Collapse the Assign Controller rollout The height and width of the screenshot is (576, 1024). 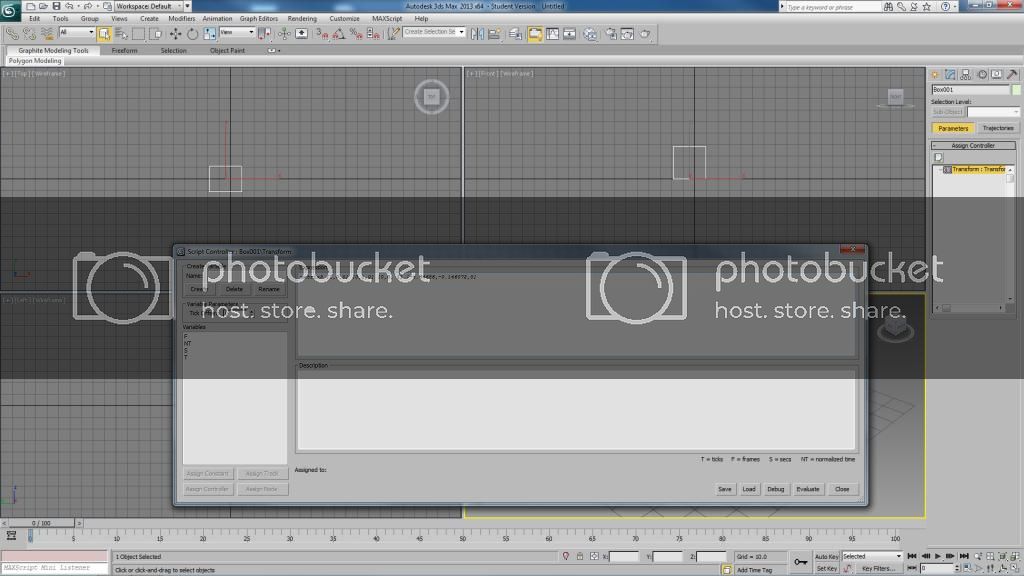973,146
